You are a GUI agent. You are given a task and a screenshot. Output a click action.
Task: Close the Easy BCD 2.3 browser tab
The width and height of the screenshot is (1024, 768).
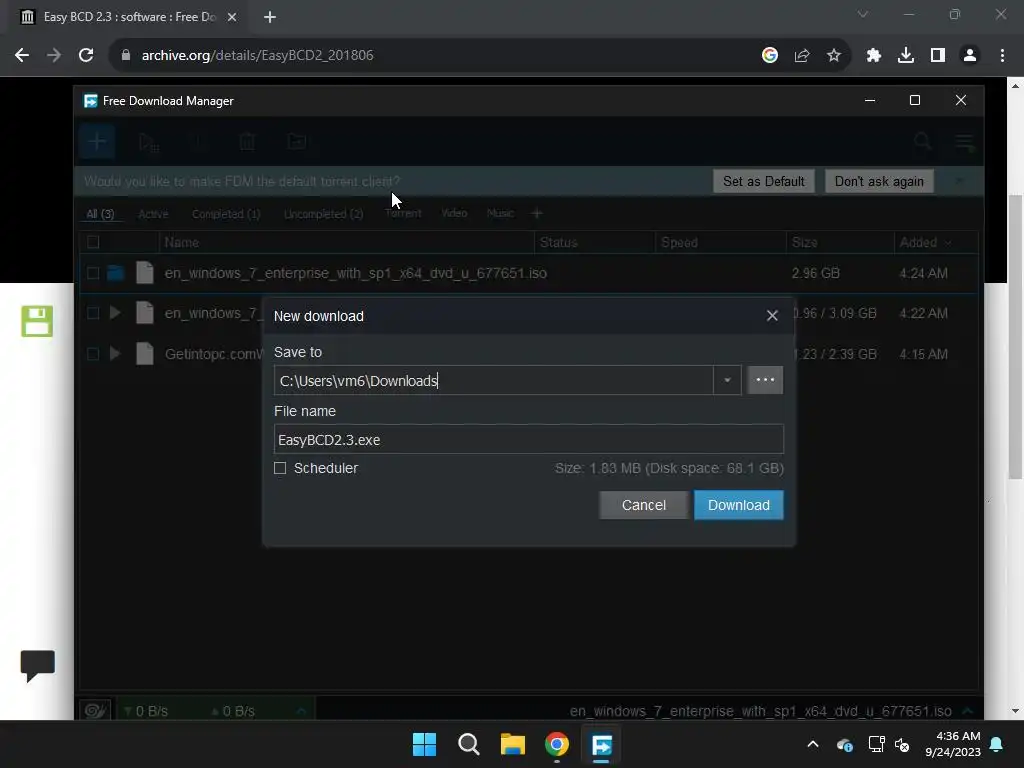232,17
